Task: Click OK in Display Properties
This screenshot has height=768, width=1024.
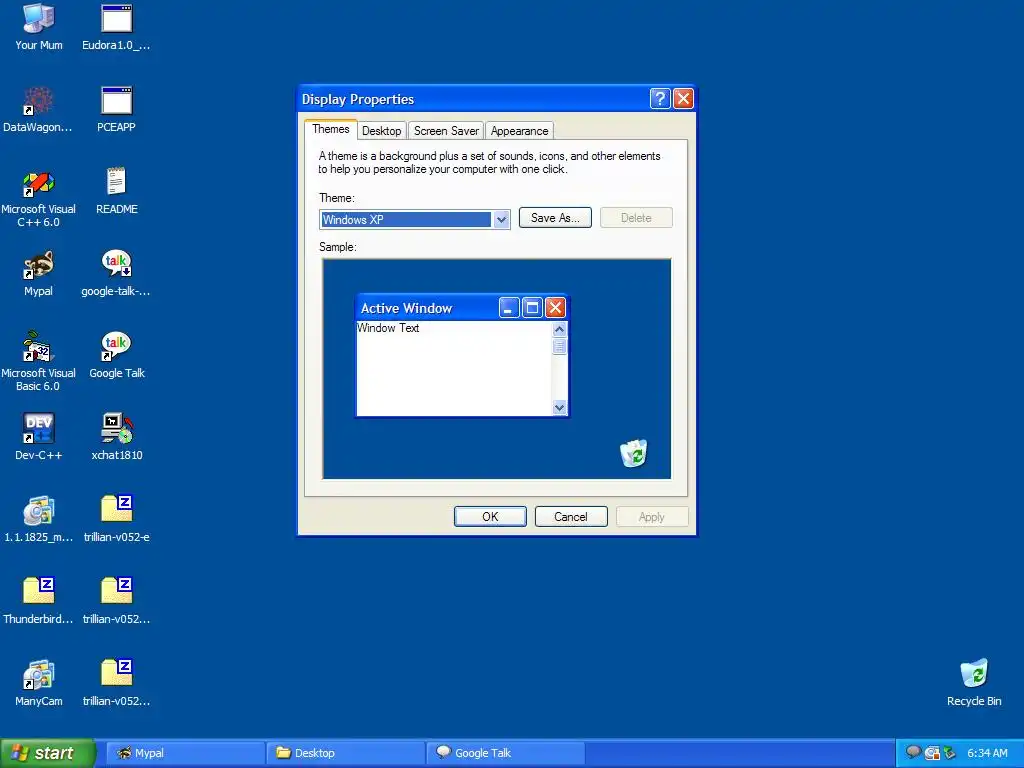Action: coord(490,517)
